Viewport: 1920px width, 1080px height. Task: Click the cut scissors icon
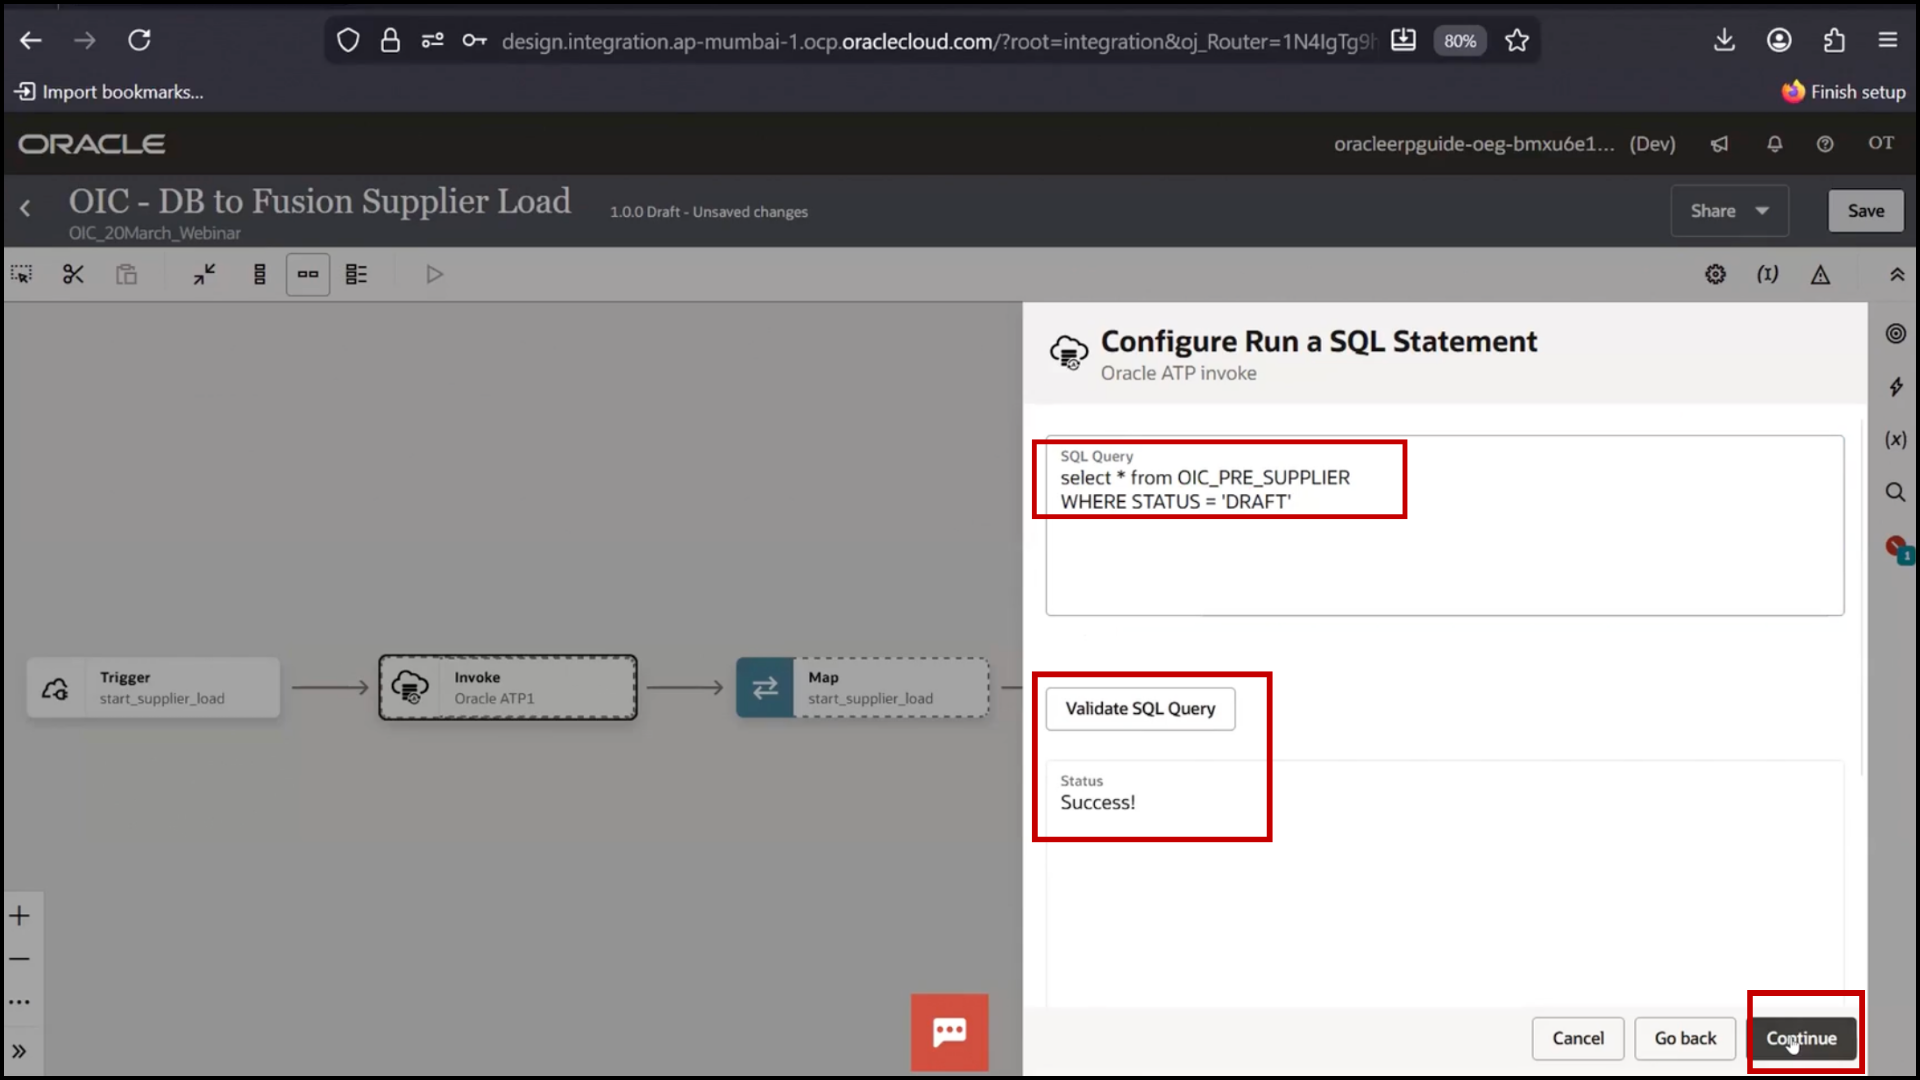pyautogui.click(x=73, y=274)
